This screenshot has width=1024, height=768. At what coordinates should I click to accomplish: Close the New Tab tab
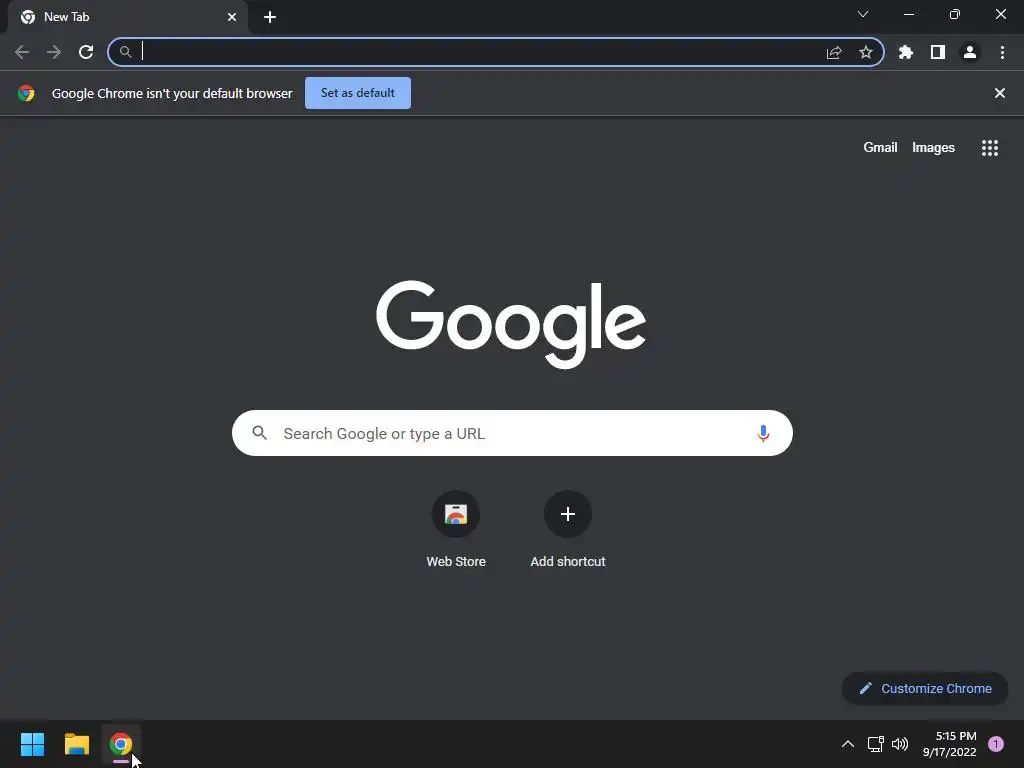coord(232,17)
